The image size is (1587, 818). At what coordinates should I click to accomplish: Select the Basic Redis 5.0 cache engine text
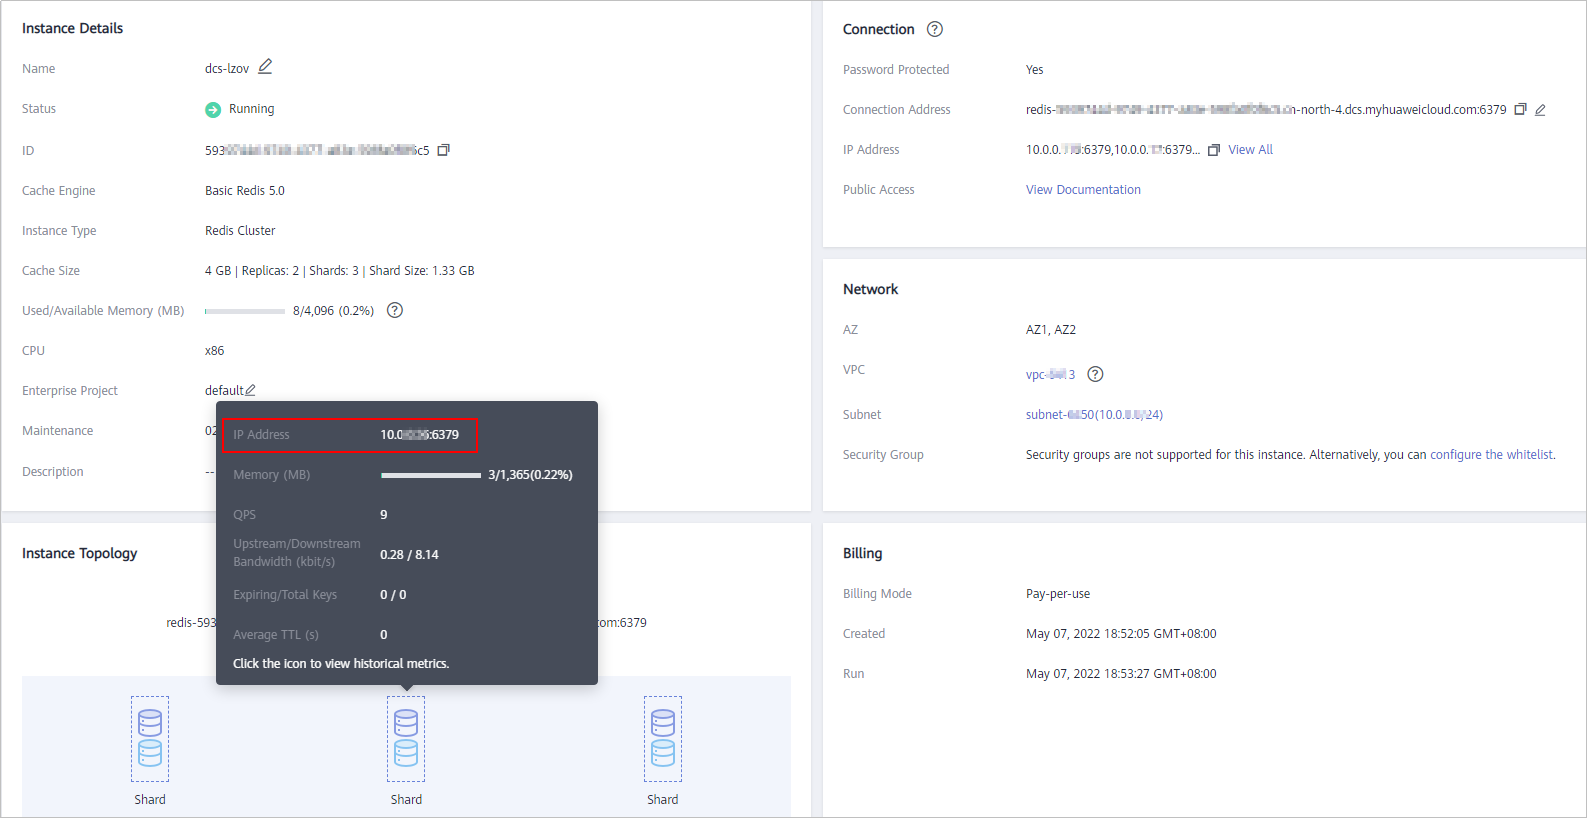245,190
